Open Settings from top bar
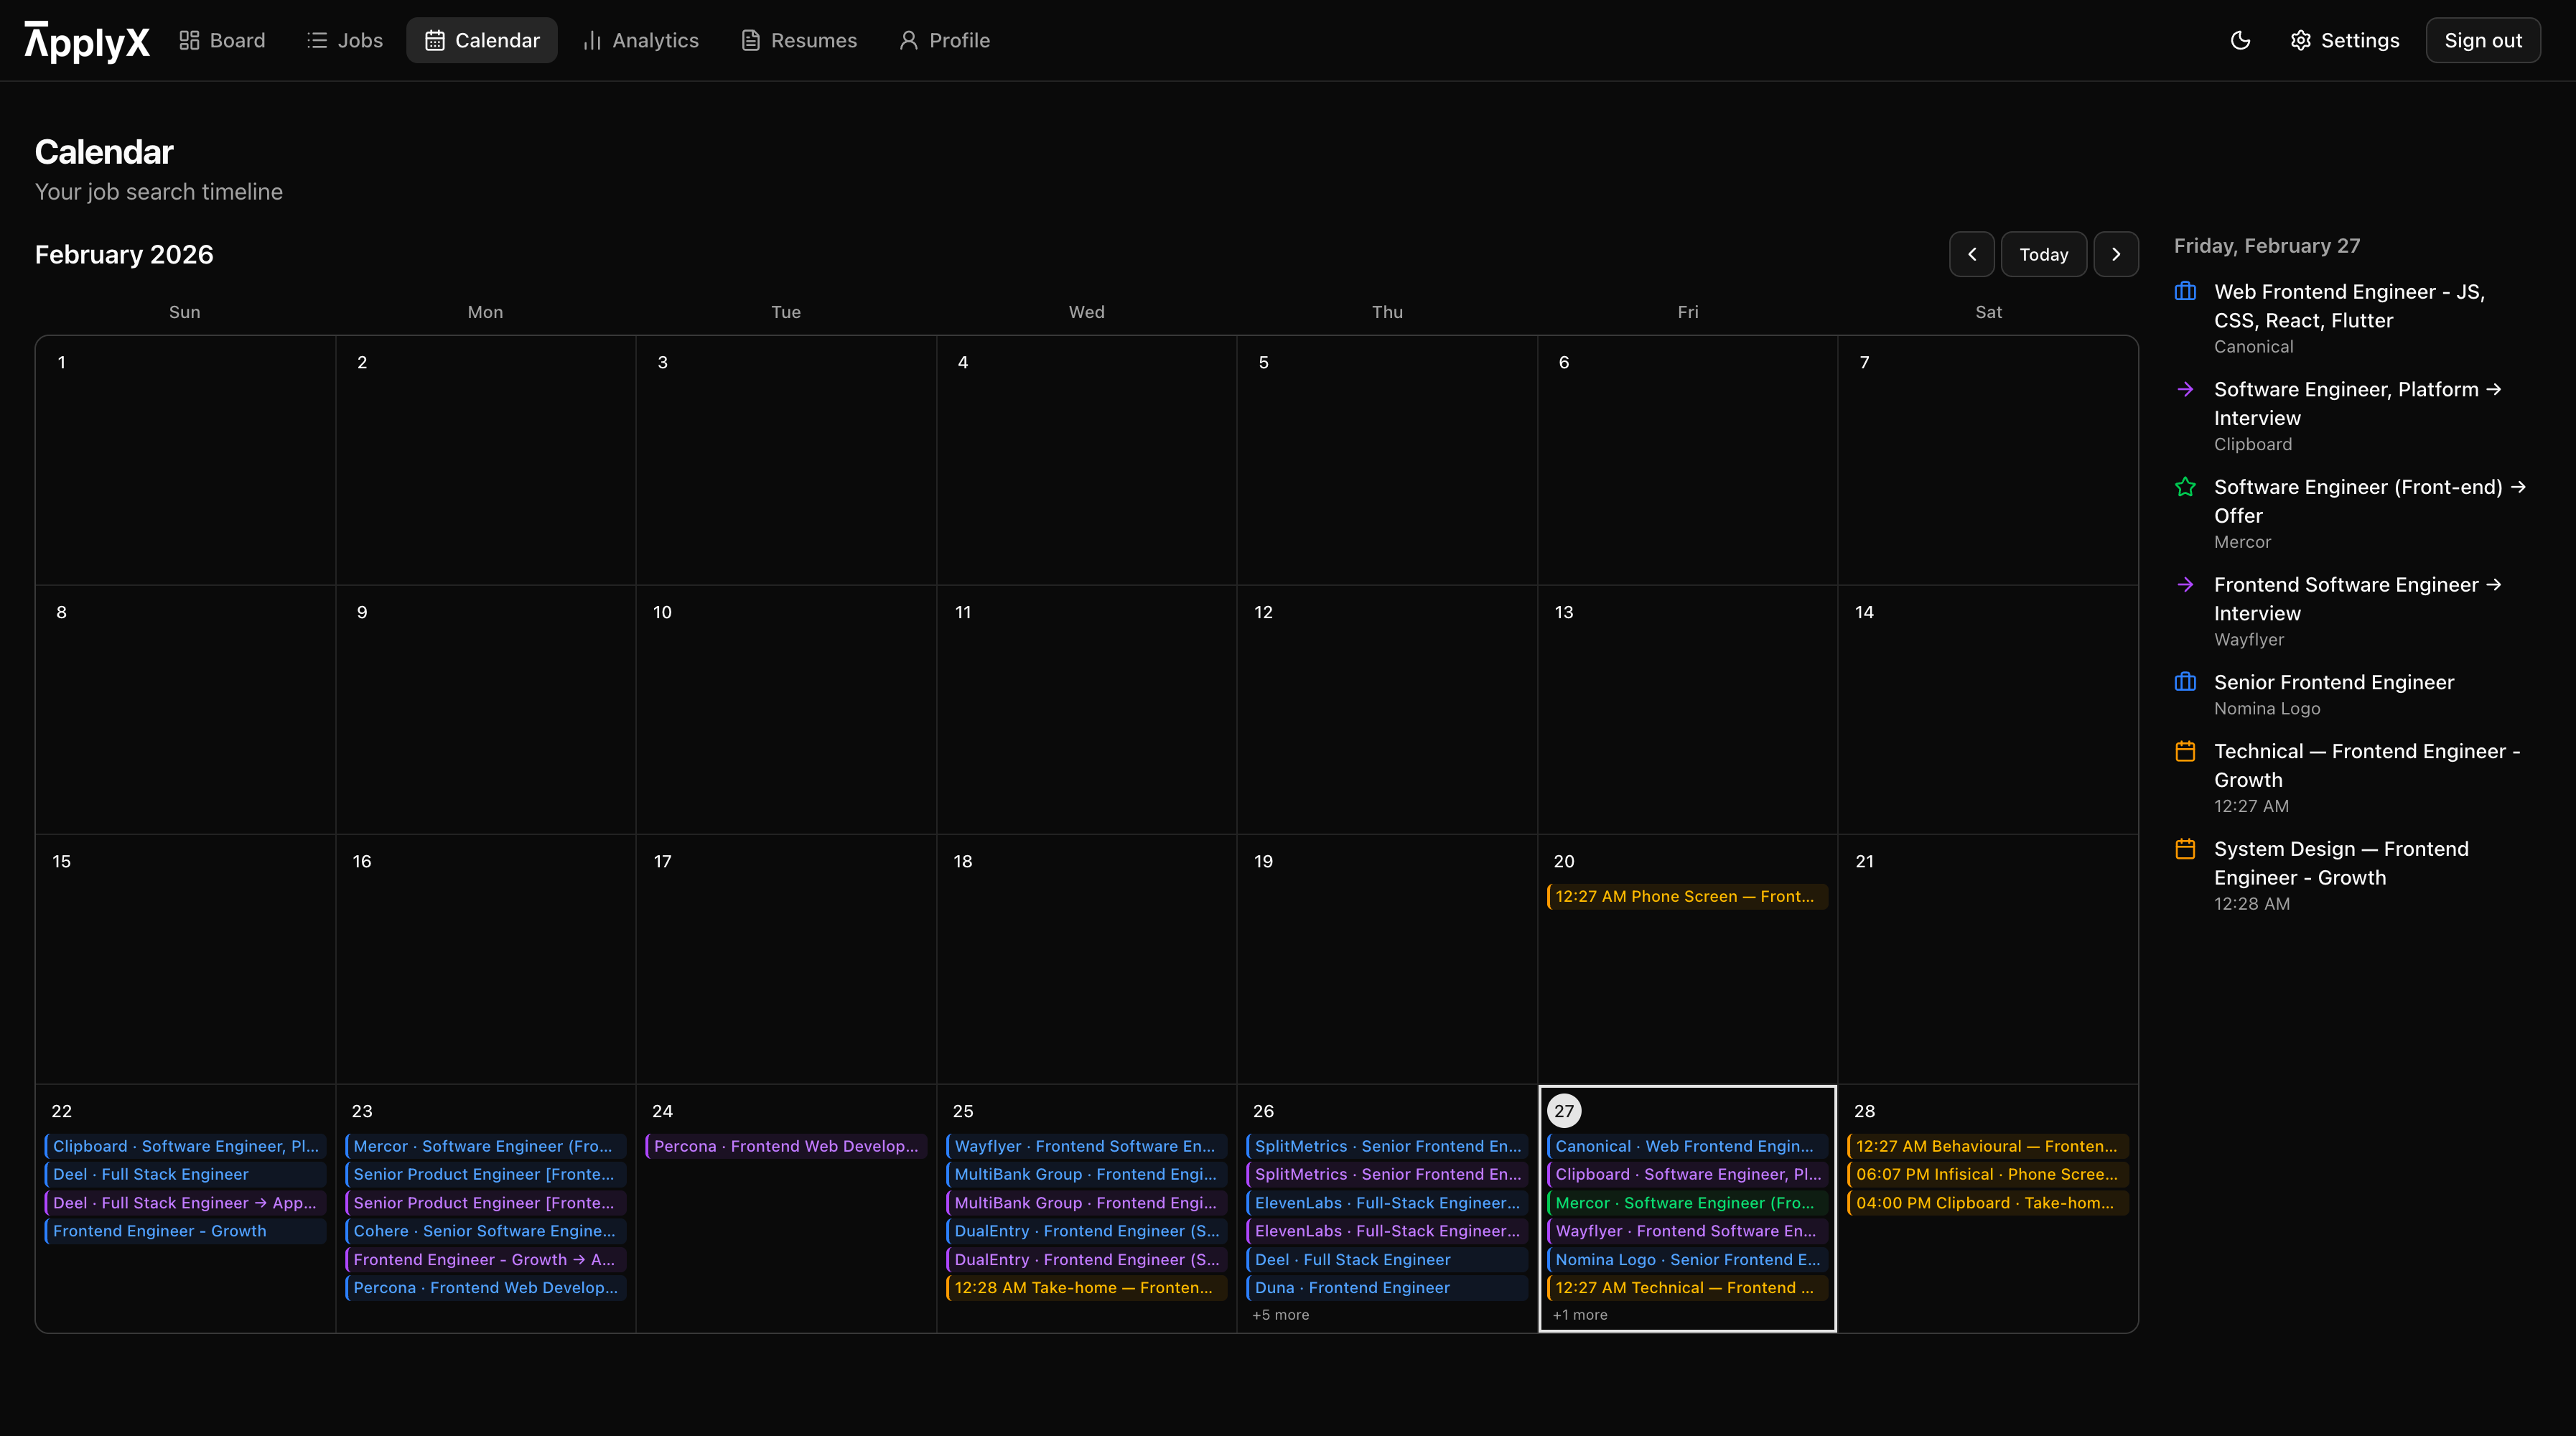The image size is (2576, 1436). tap(2344, 40)
